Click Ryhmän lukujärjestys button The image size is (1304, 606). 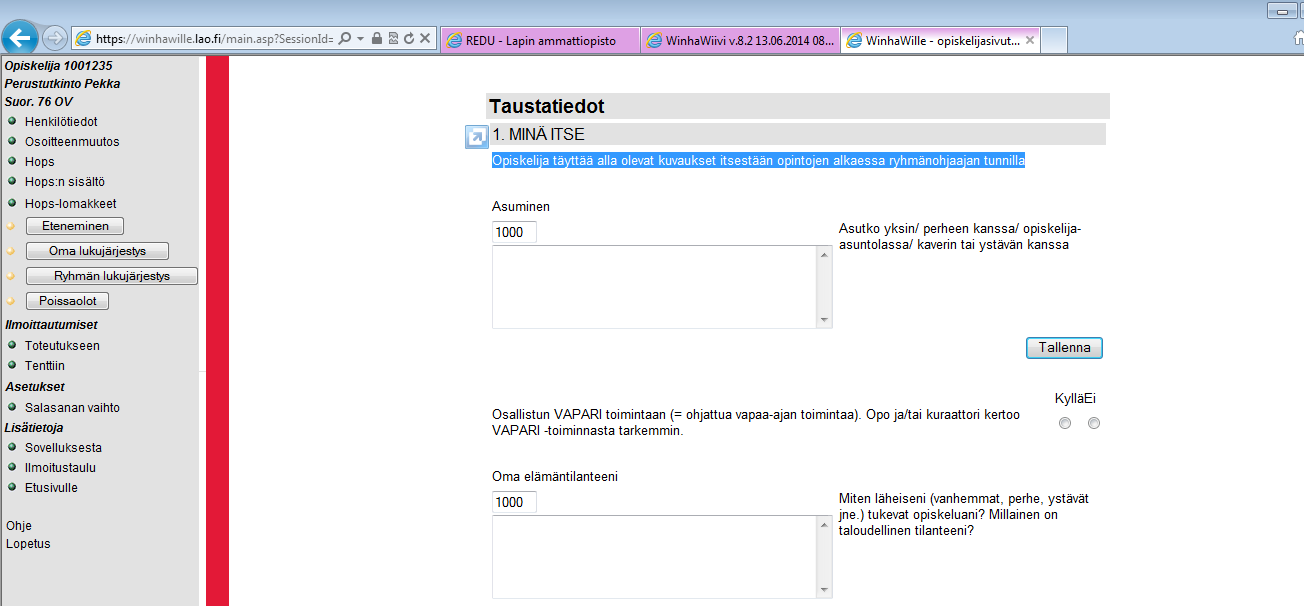pos(112,276)
